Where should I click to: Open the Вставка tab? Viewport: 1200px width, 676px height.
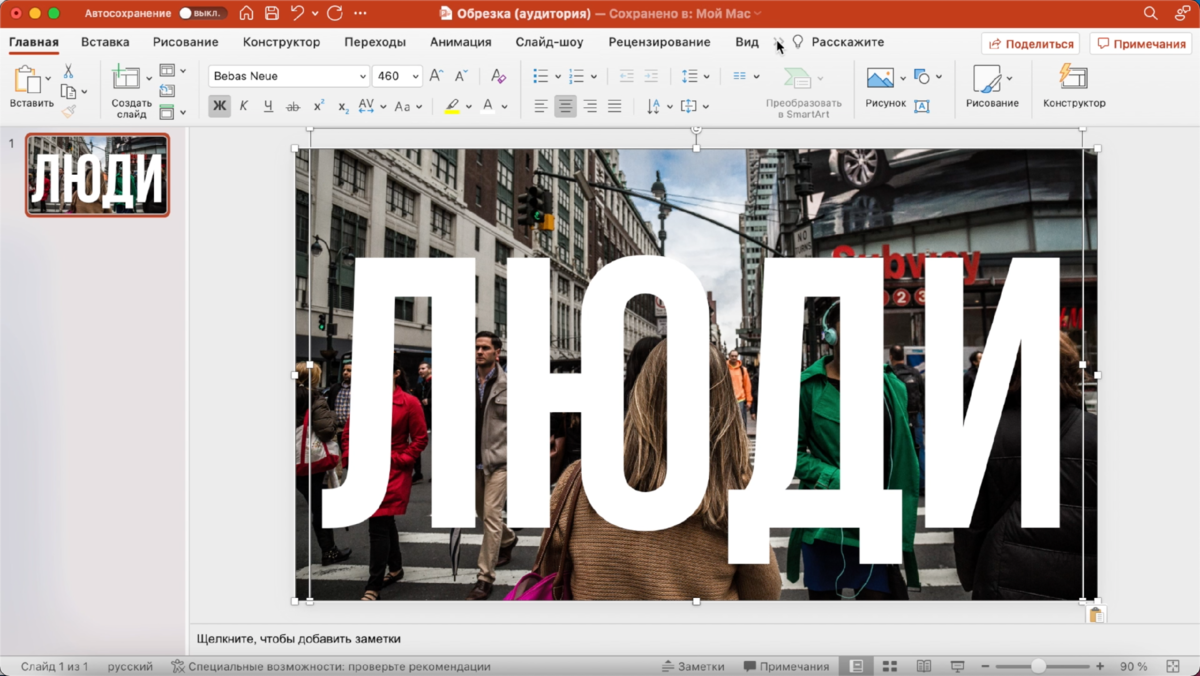(105, 43)
